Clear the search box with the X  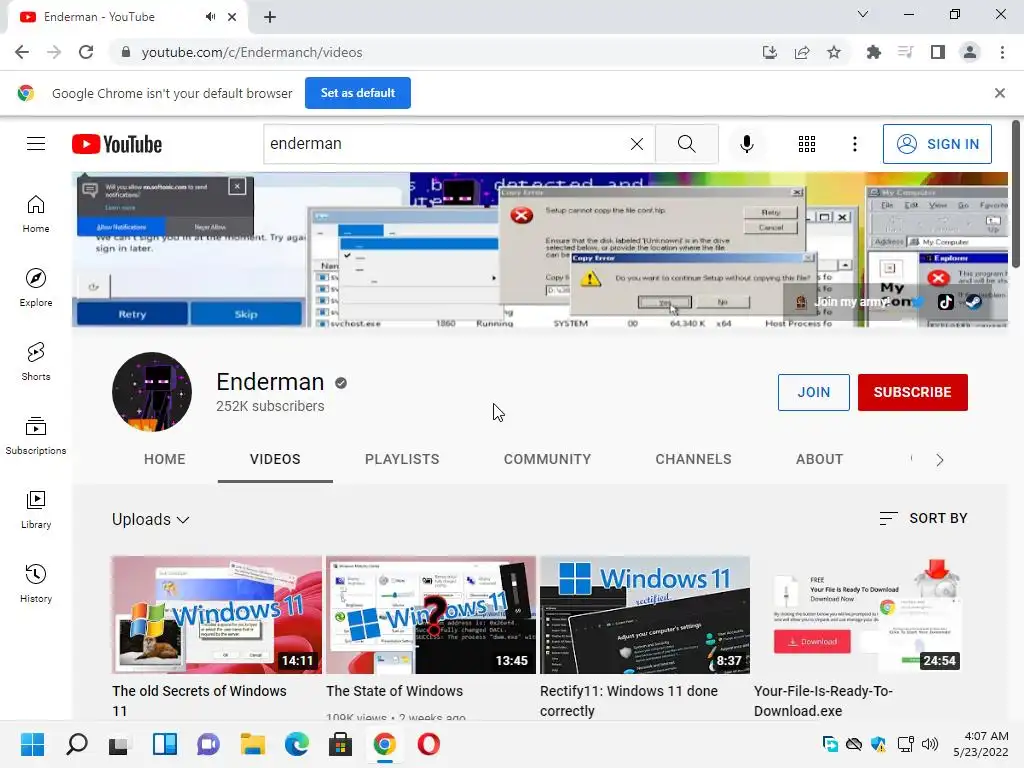[x=637, y=144]
